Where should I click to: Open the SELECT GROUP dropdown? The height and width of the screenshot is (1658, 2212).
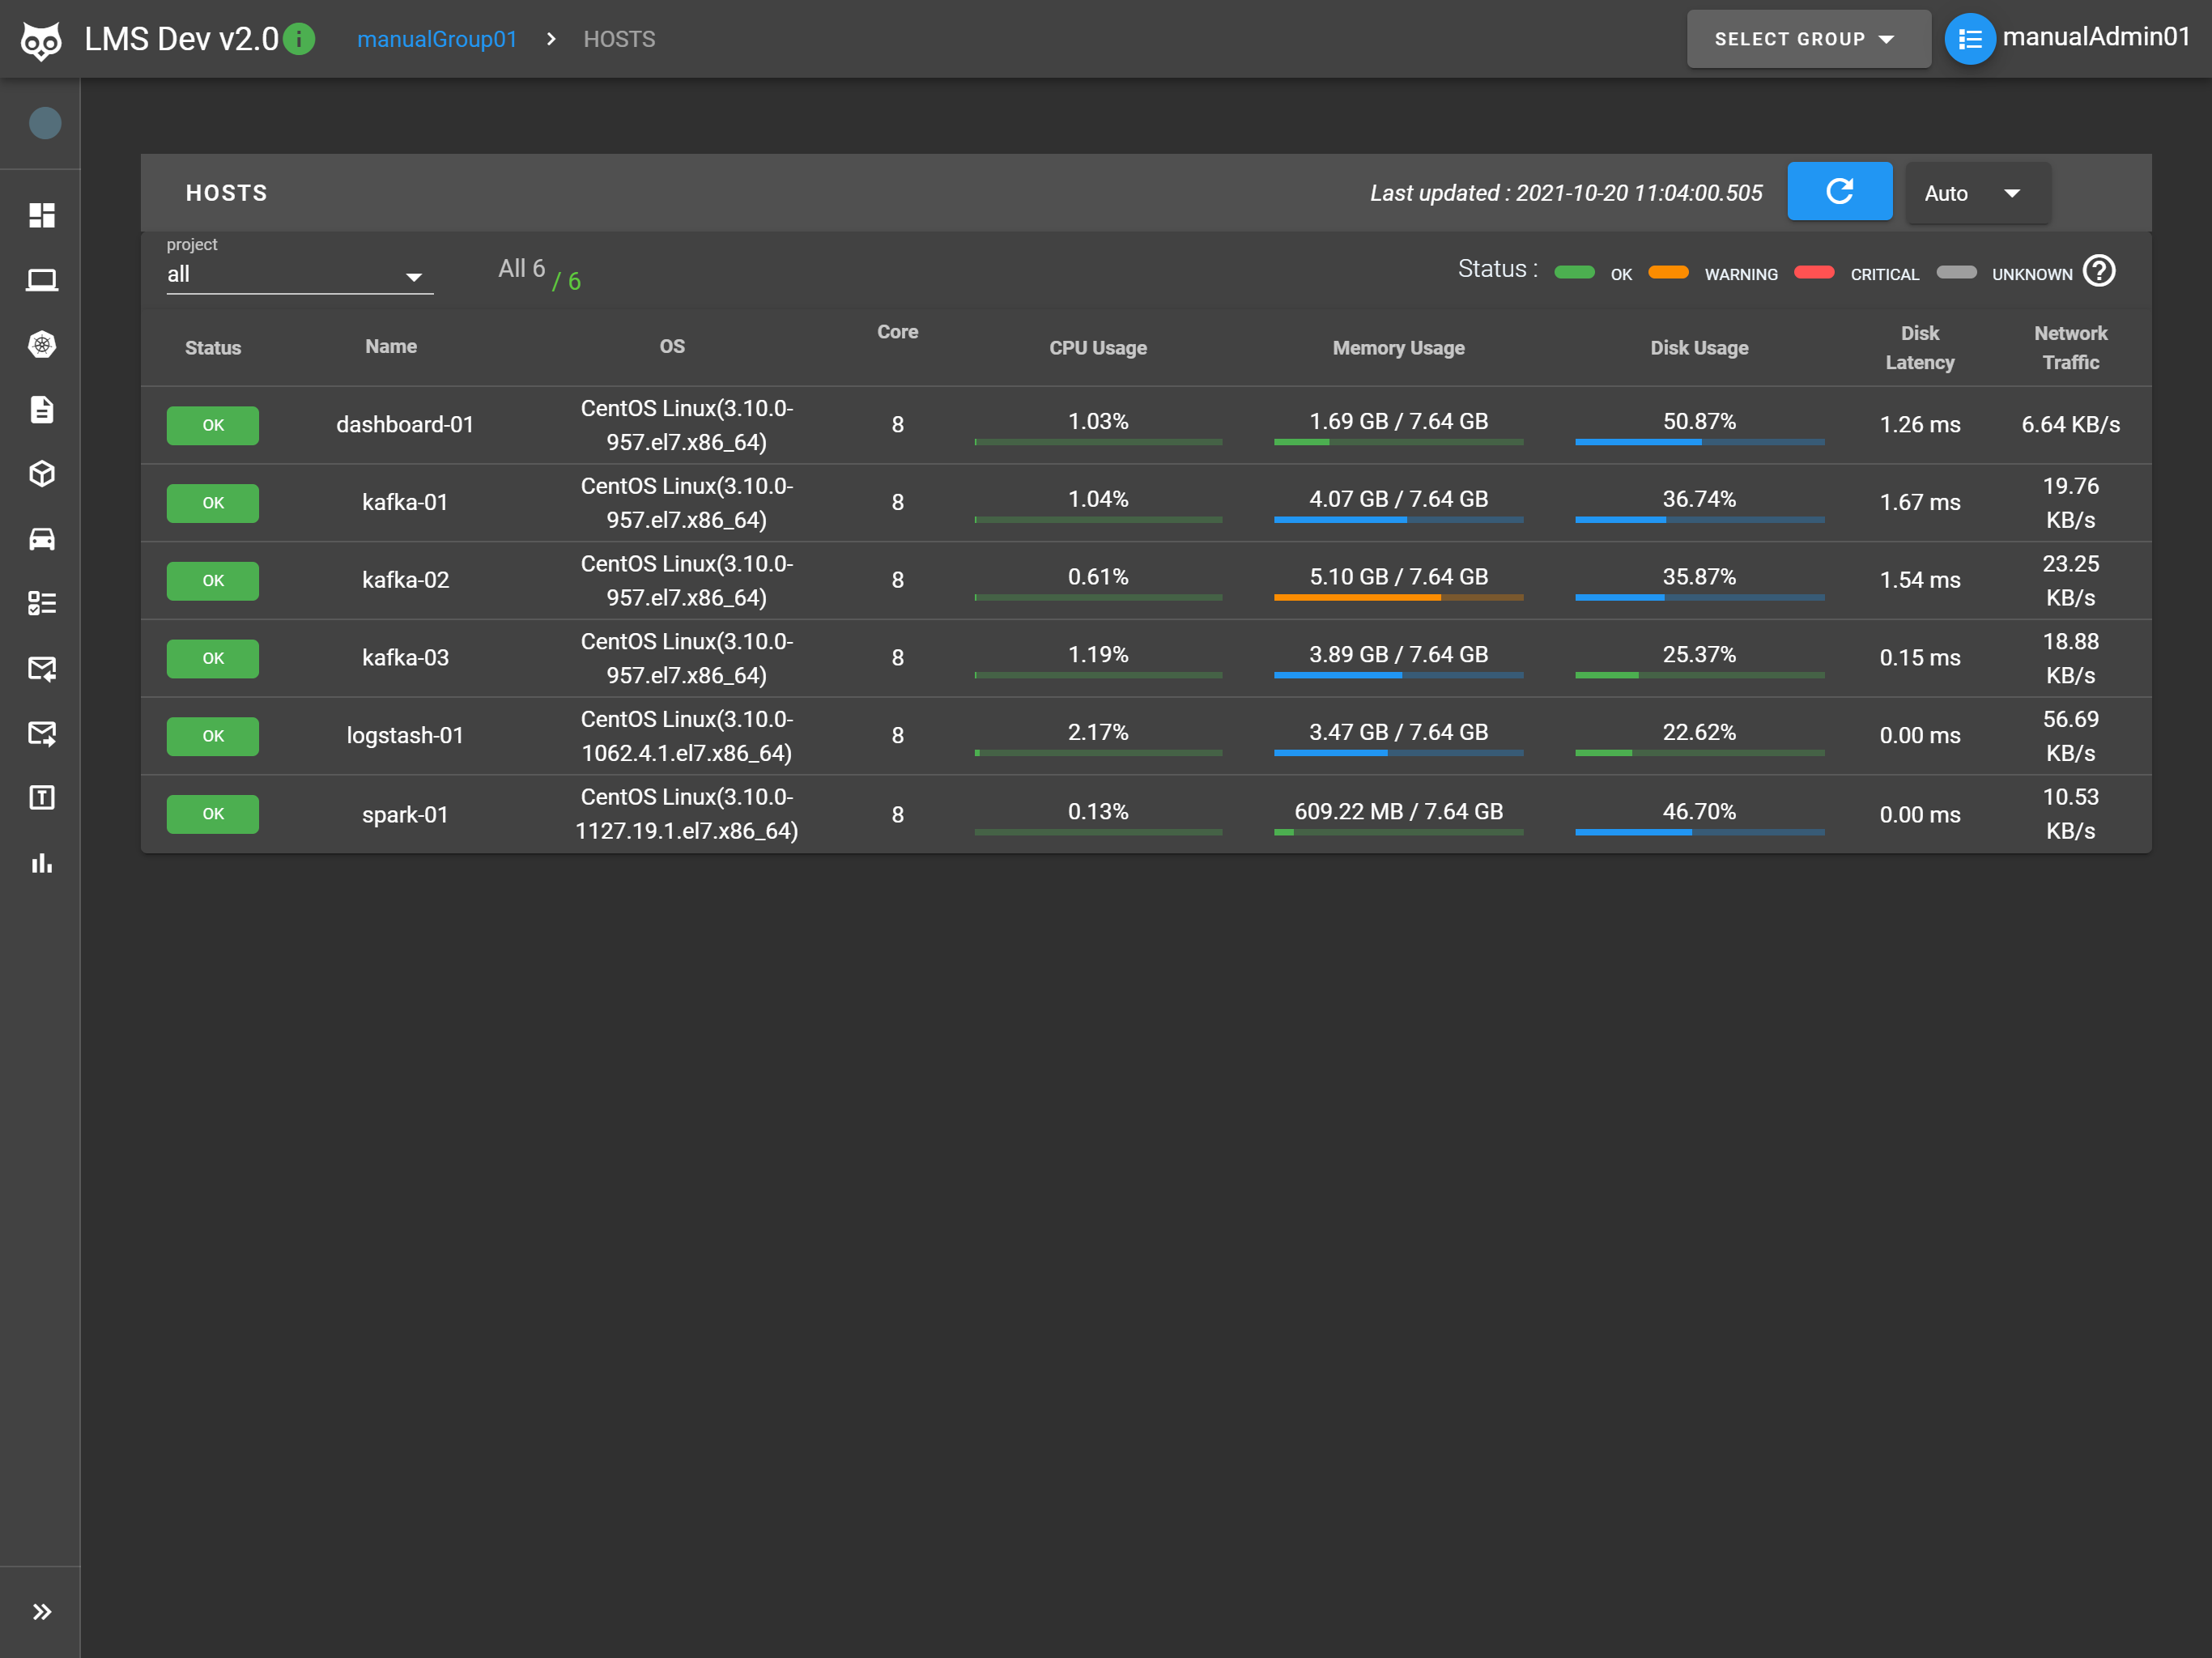[x=1807, y=39]
